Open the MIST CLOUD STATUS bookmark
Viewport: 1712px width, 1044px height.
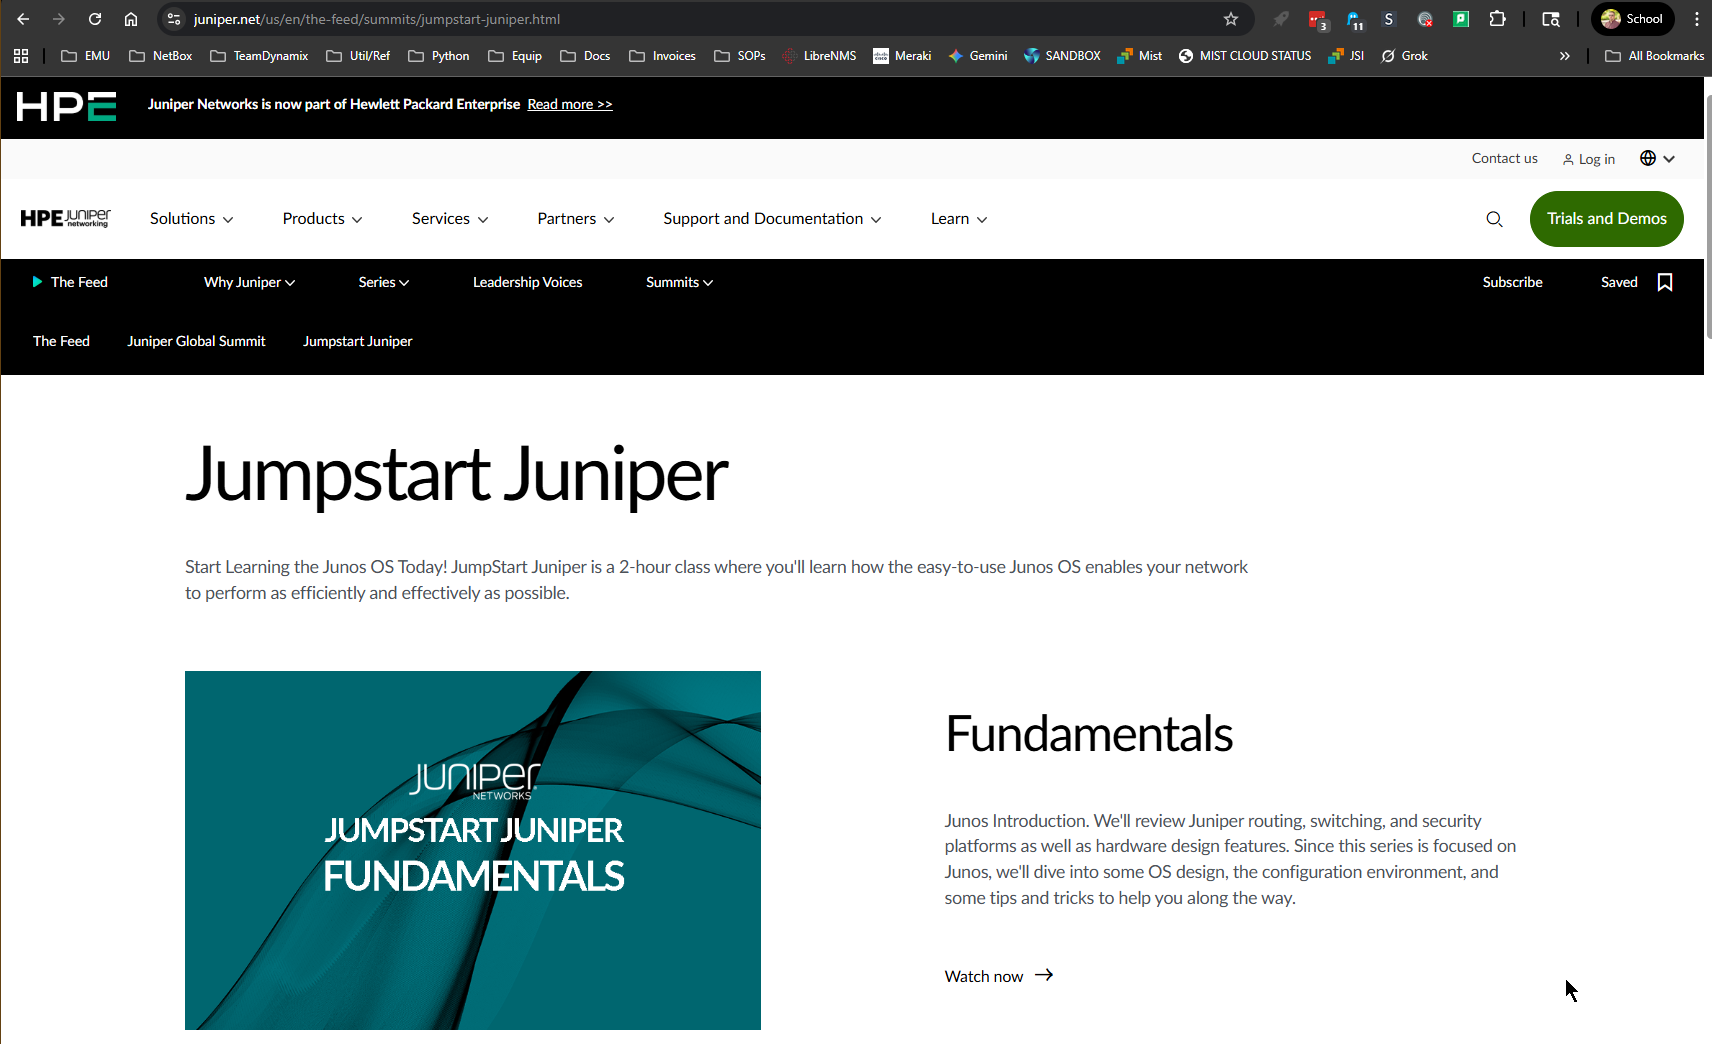point(1245,56)
